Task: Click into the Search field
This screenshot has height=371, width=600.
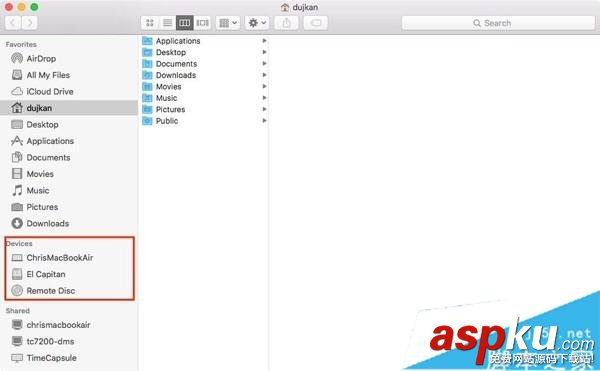Action: [x=498, y=23]
